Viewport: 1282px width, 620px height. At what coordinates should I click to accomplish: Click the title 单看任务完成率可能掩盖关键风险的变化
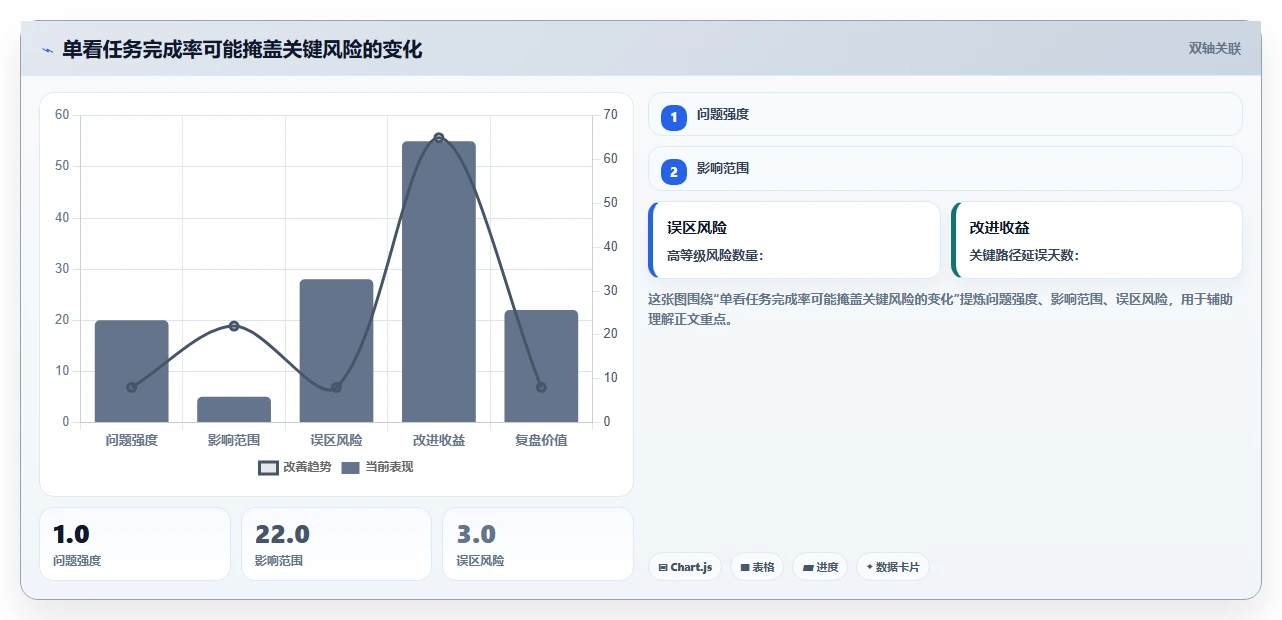(242, 49)
